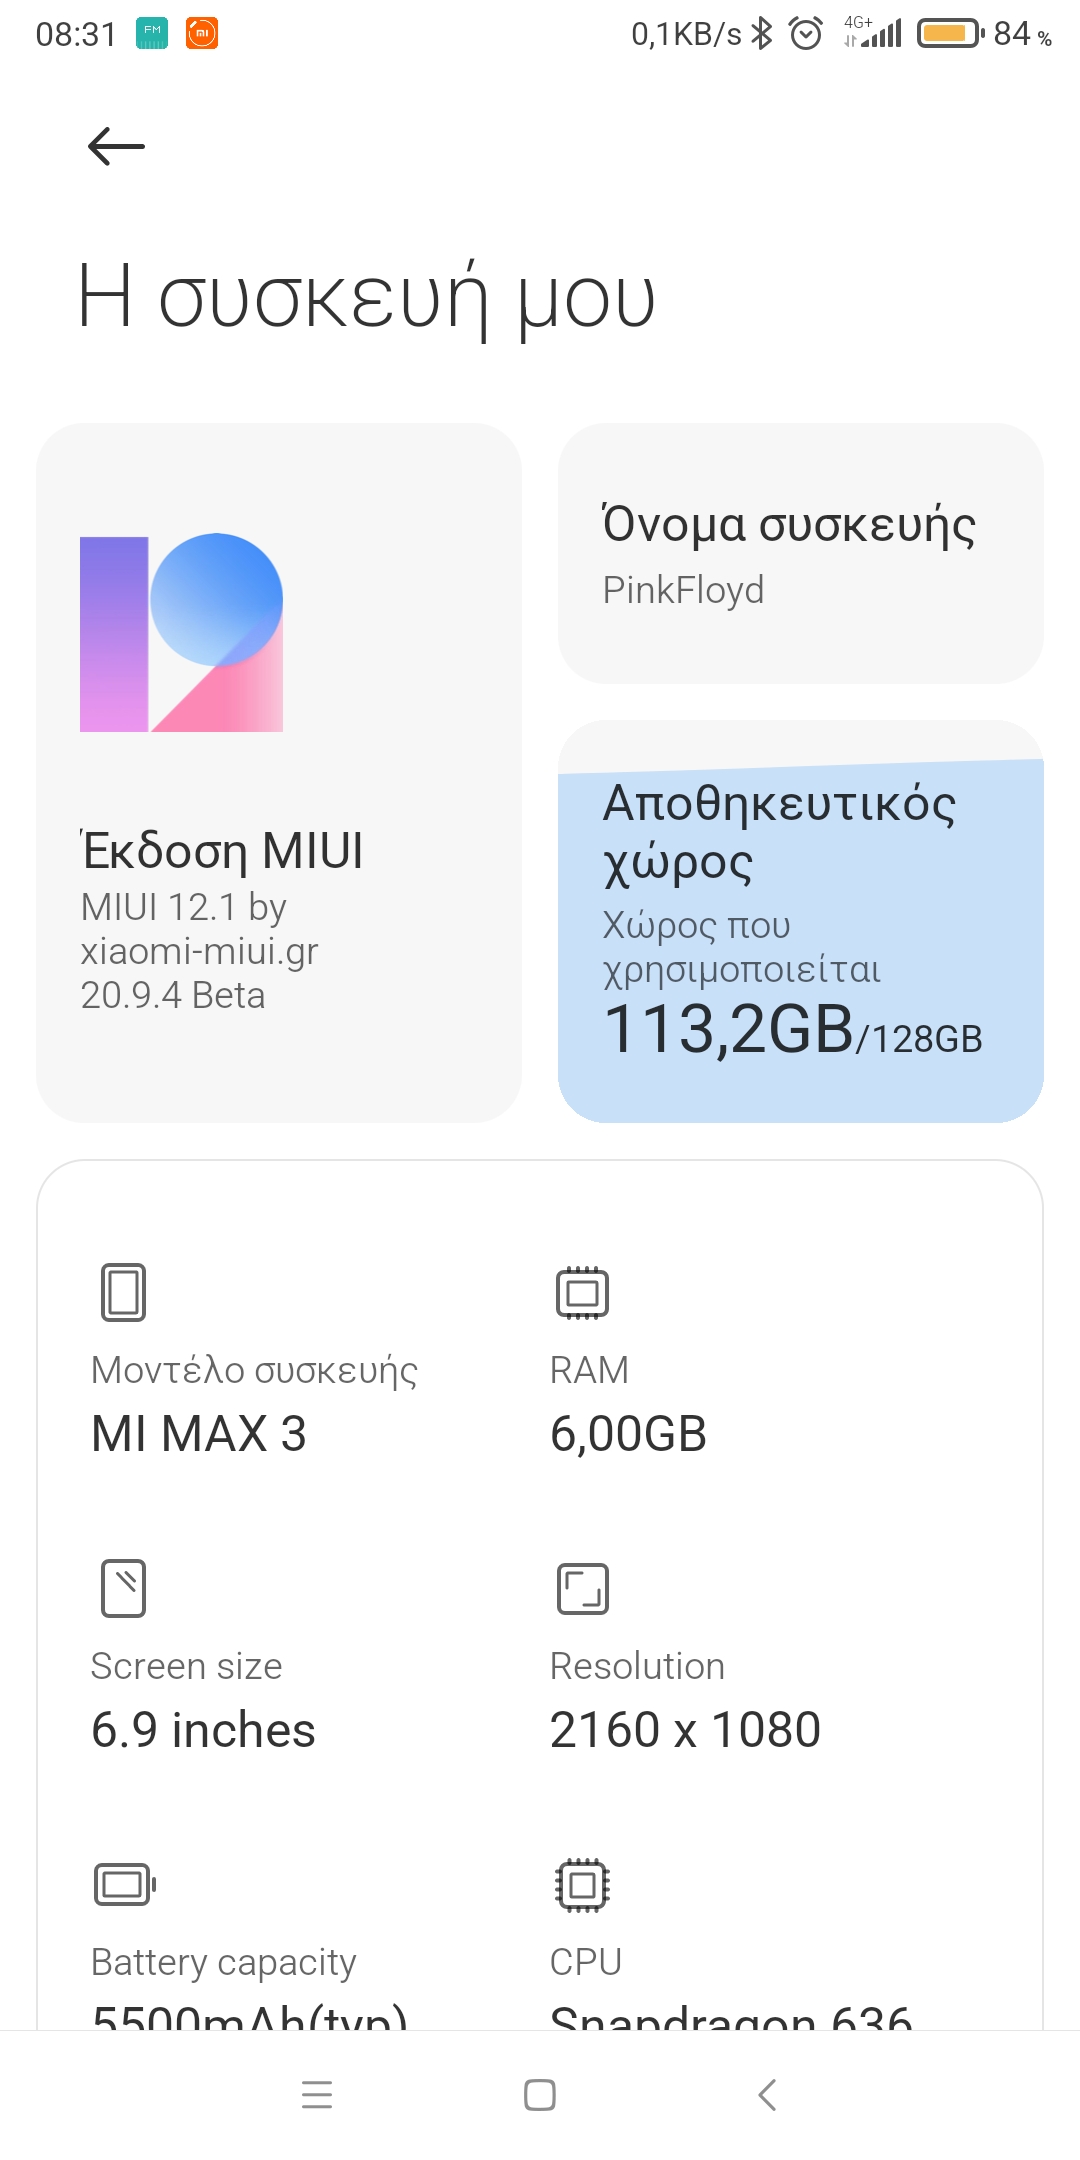This screenshot has height=2160, width=1080.
Task: Tap the MIUI 12 logo
Action: pos(181,632)
